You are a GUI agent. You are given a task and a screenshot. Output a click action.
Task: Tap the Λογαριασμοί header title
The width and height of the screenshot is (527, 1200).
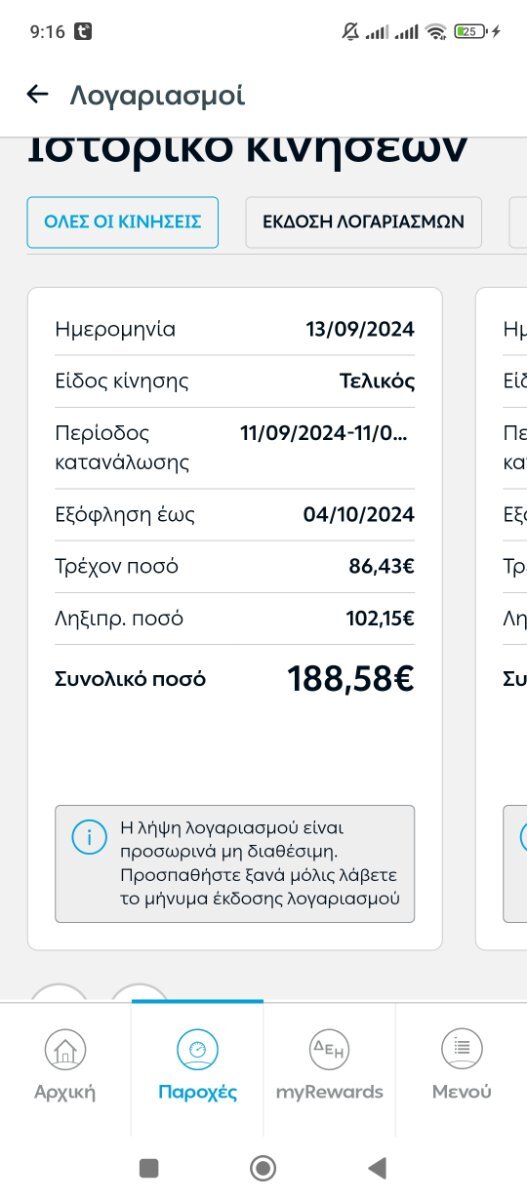(157, 96)
